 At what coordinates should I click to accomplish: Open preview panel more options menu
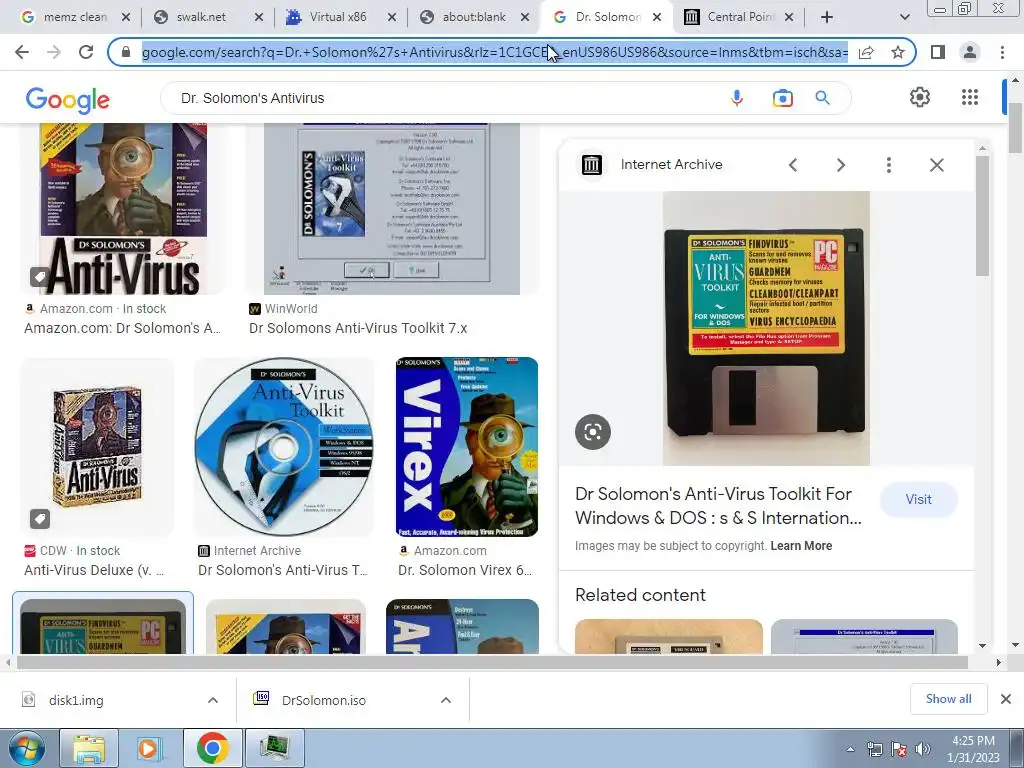(889, 165)
